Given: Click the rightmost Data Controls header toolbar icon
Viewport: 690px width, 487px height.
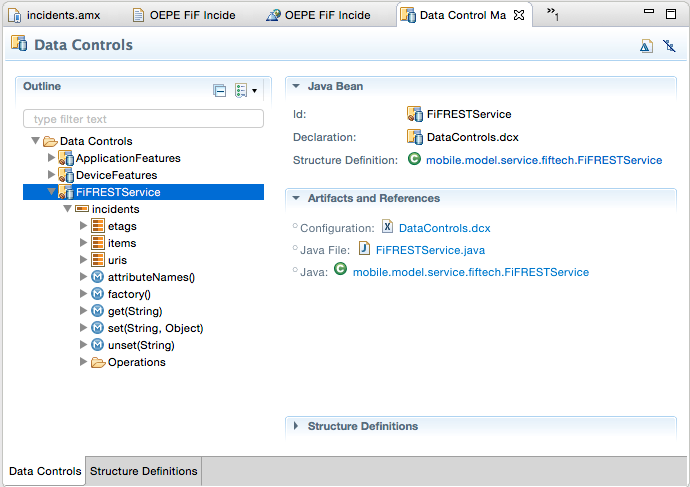Looking at the screenshot, I should tap(669, 46).
